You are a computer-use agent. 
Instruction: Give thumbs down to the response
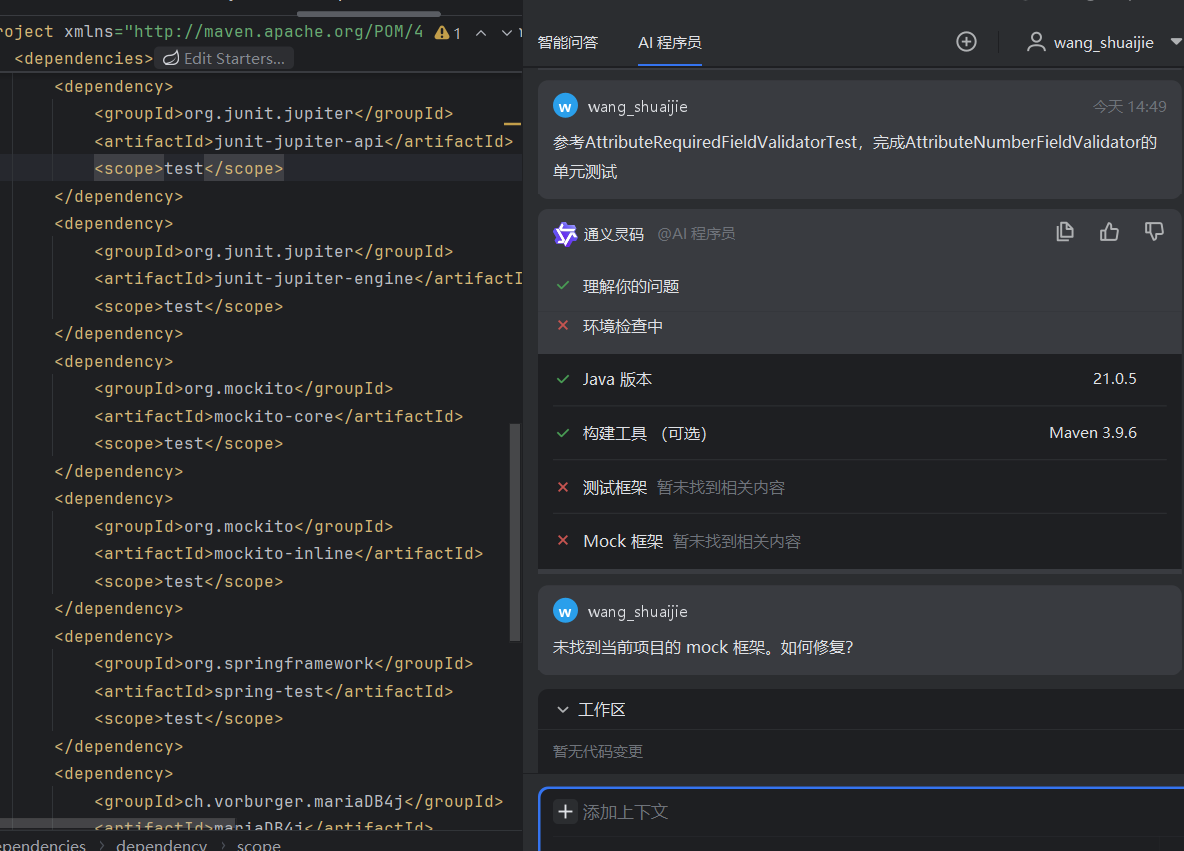pos(1153,232)
